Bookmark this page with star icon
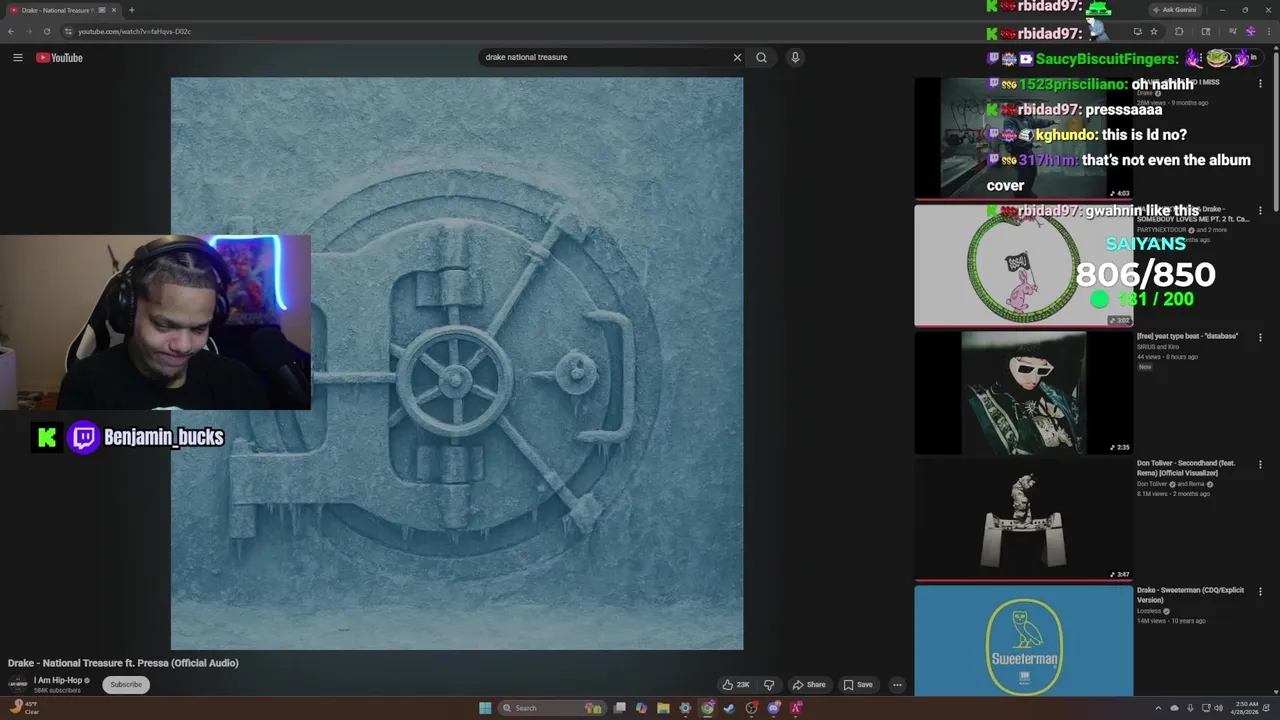The width and height of the screenshot is (1280, 720). [x=1154, y=31]
